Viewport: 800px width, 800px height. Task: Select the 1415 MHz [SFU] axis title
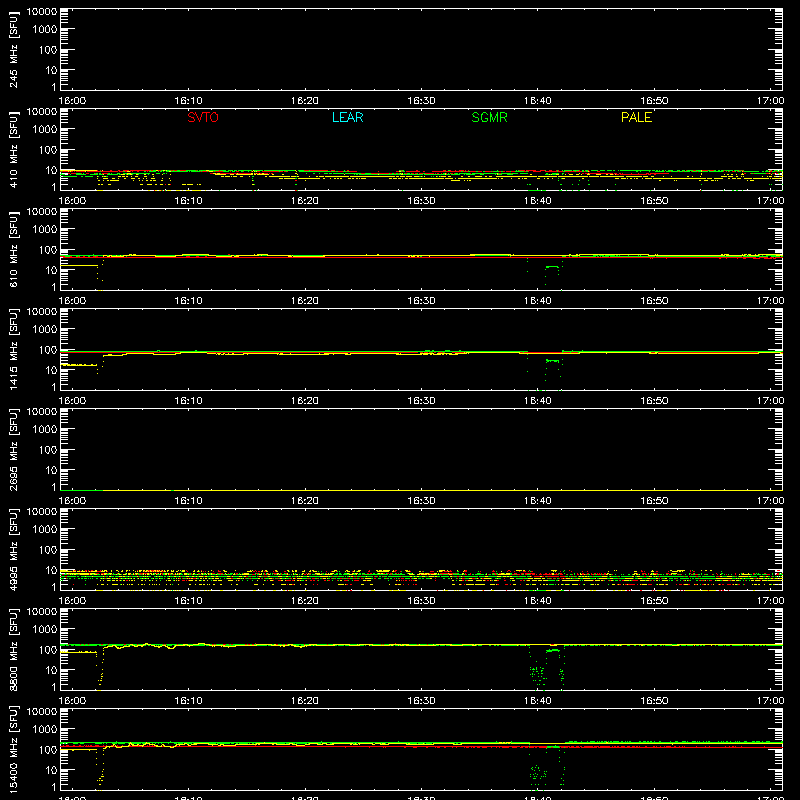click(x=13, y=349)
